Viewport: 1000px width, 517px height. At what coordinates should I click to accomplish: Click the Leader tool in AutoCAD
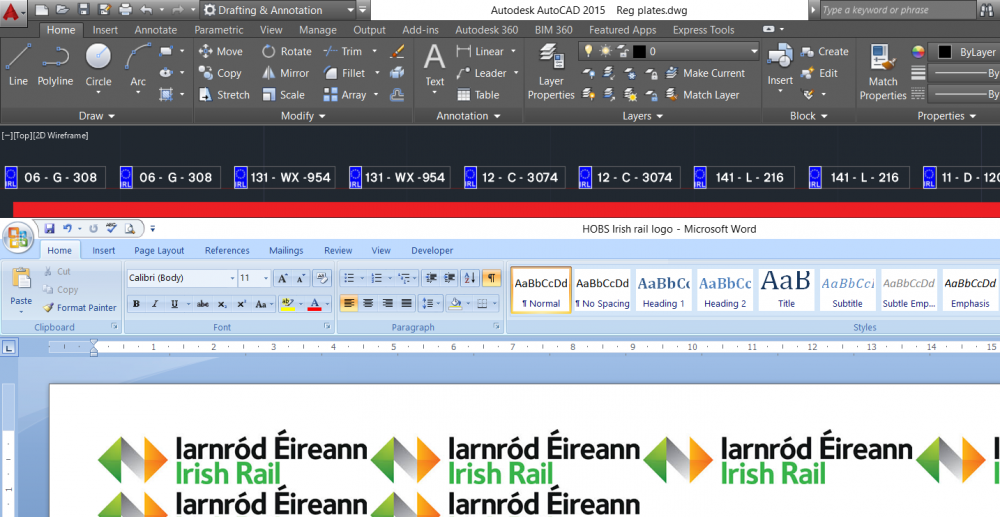tap(482, 73)
